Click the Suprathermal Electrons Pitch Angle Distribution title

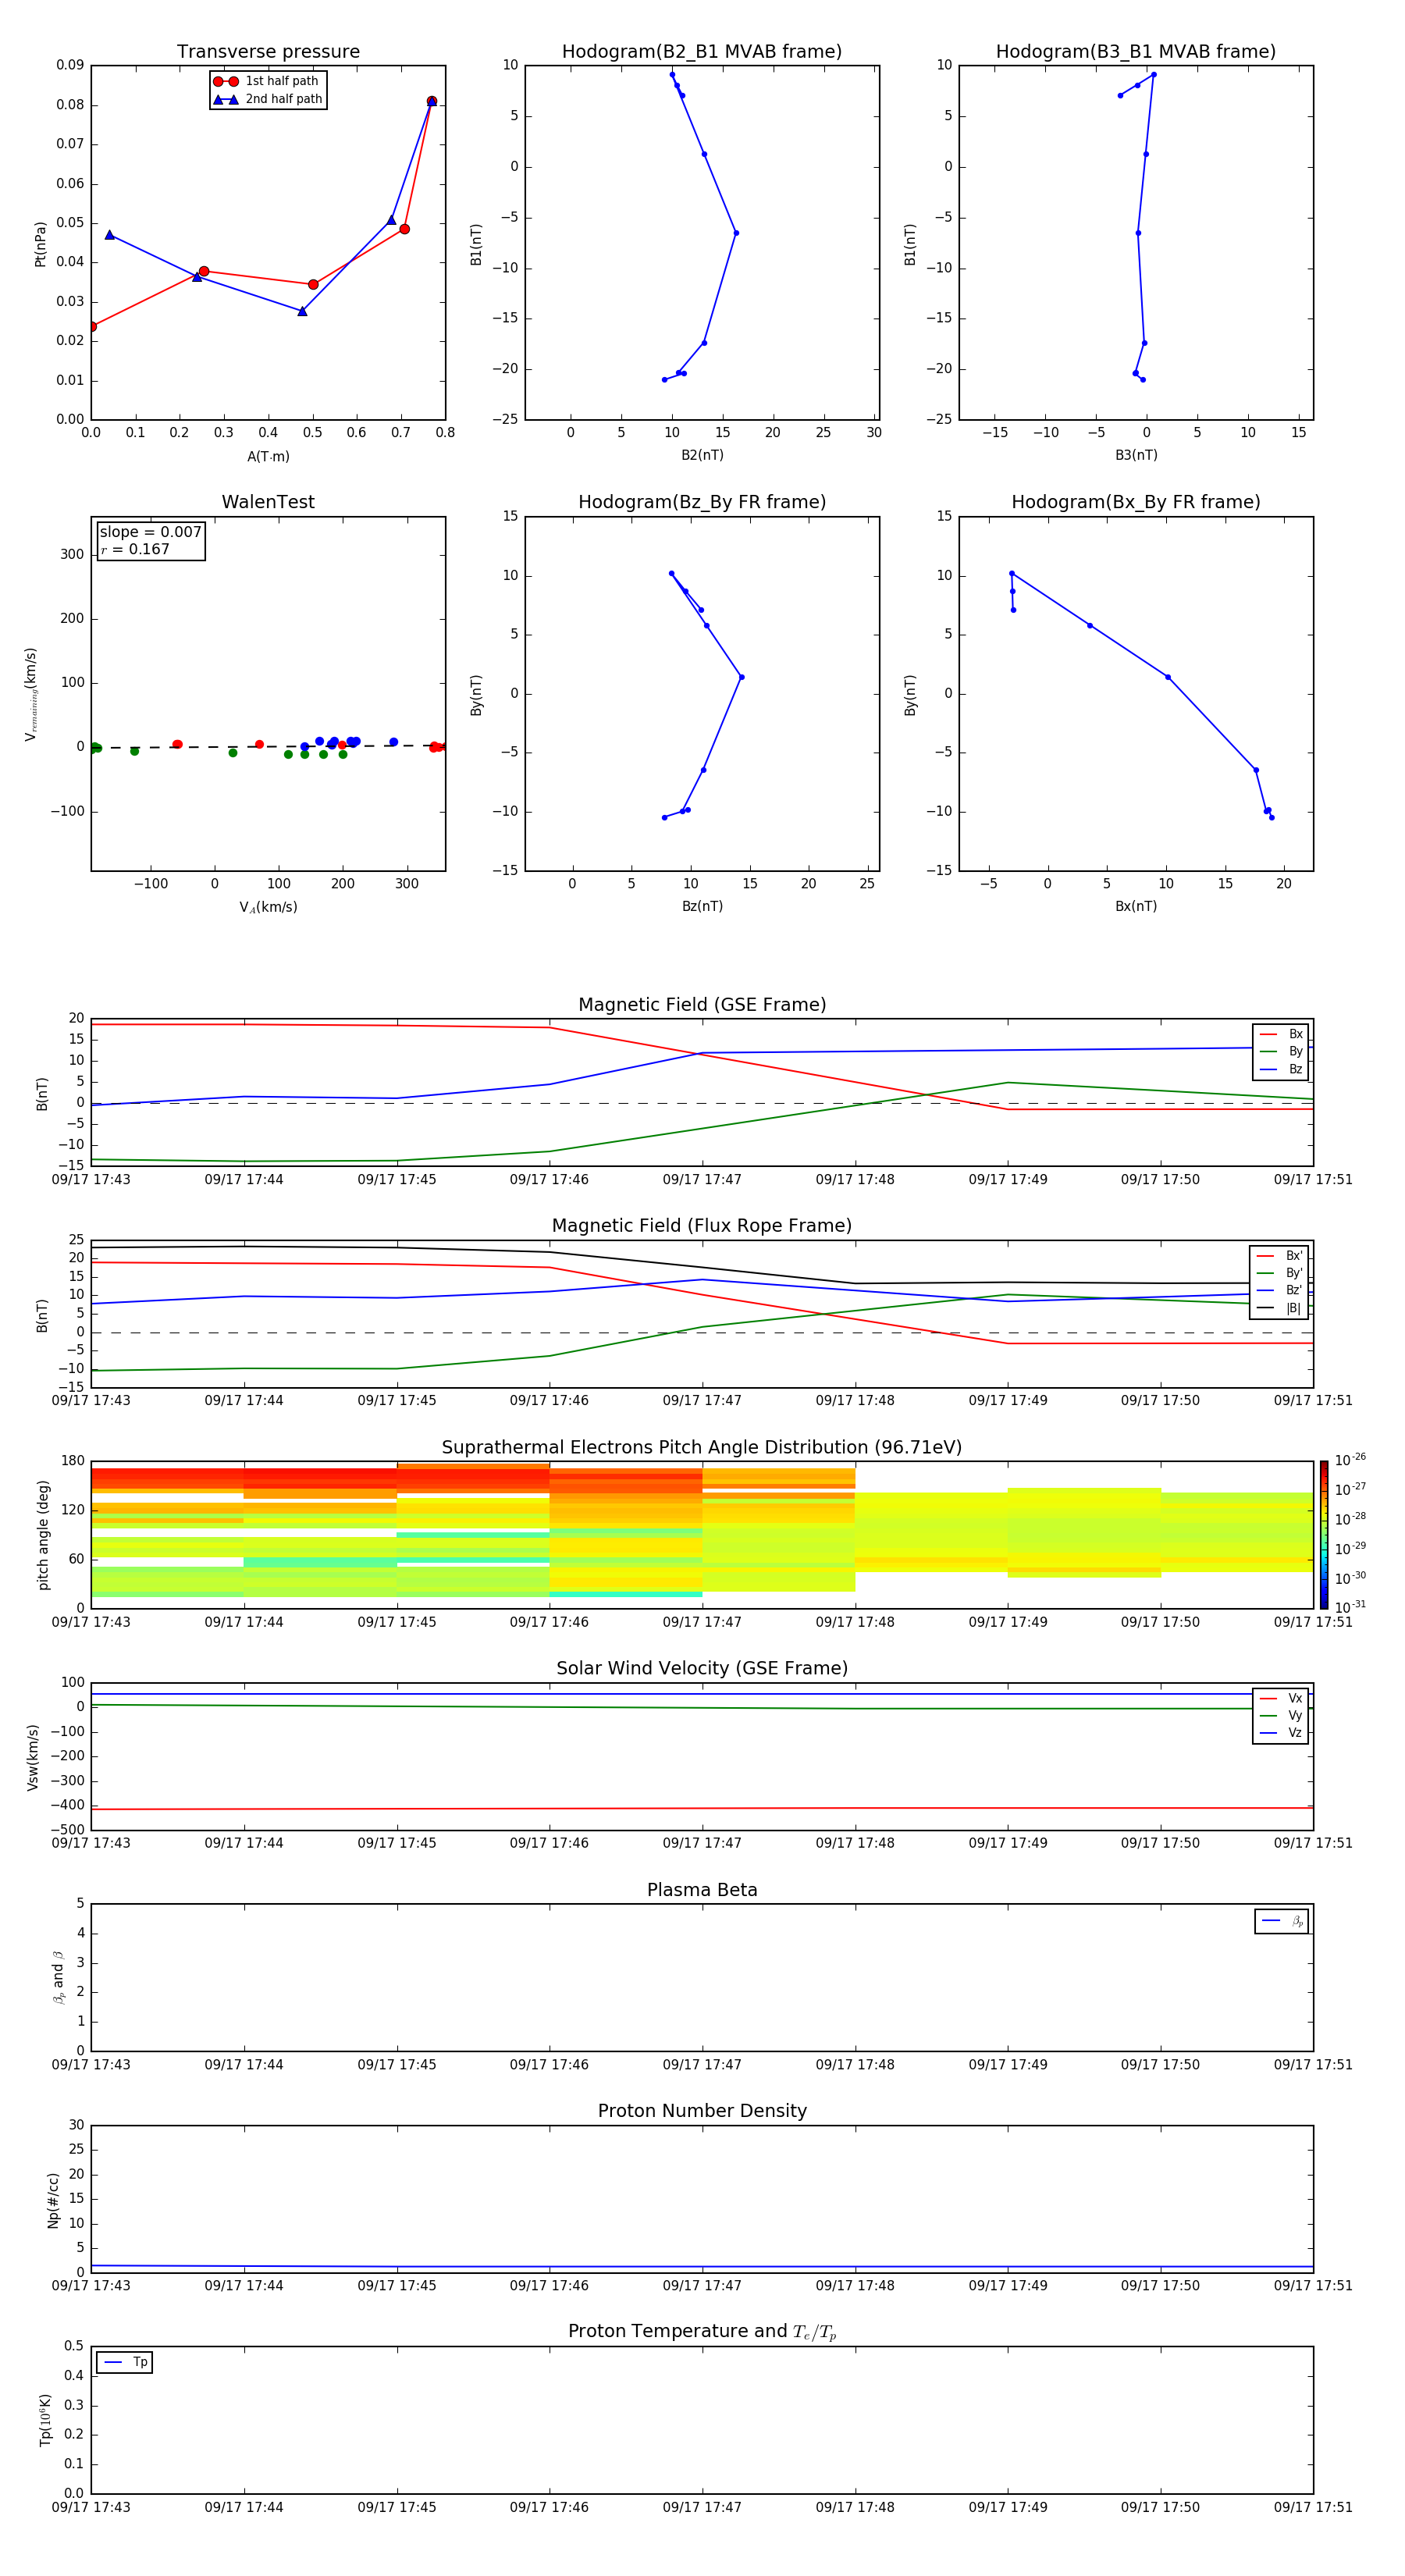tap(702, 1448)
